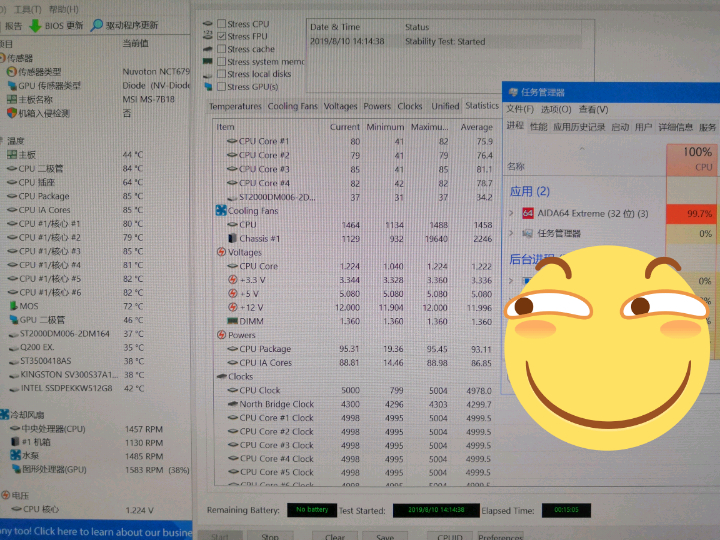Click the Preferences button

coord(500,536)
